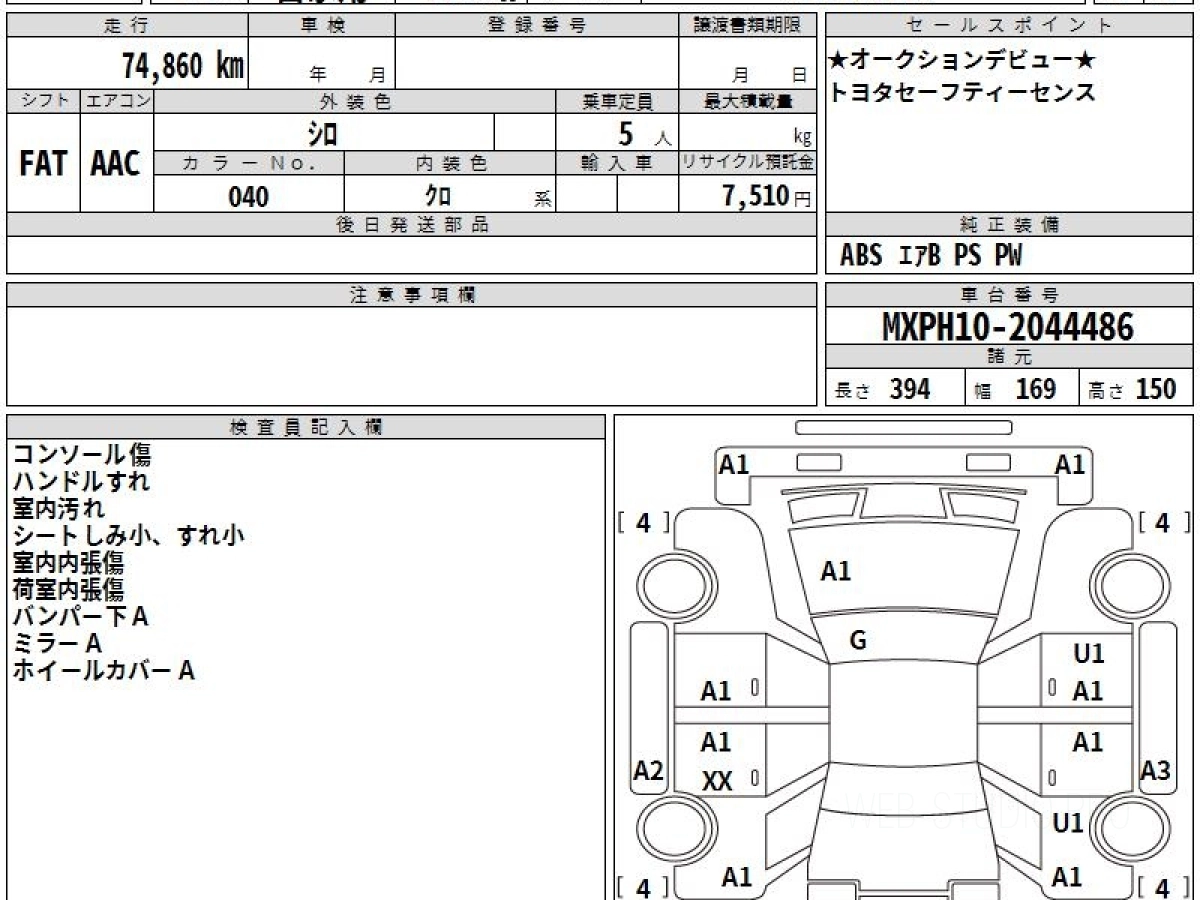Viewport: 1200px width, 900px height.
Task: Click the カラーNo. header
Action: pos(249,164)
